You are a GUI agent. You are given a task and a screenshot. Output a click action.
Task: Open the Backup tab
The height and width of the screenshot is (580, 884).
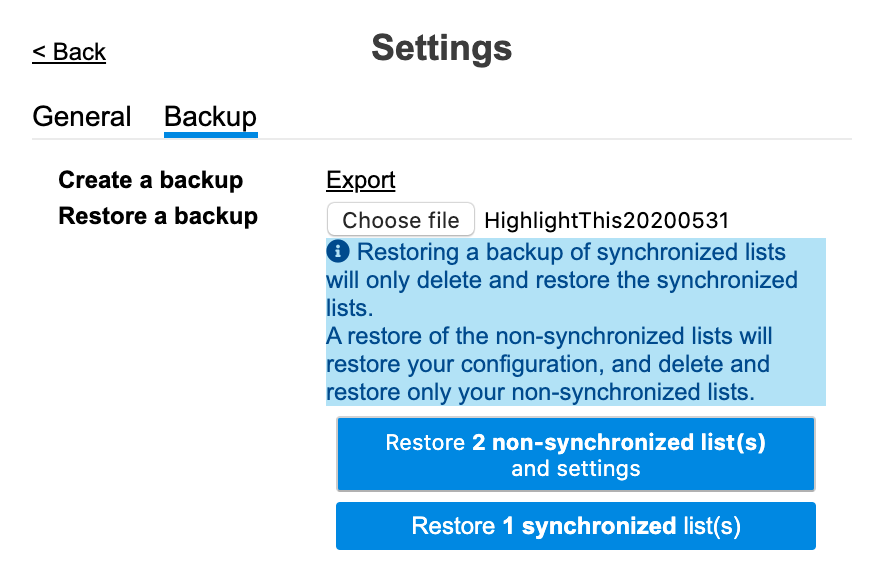(210, 116)
